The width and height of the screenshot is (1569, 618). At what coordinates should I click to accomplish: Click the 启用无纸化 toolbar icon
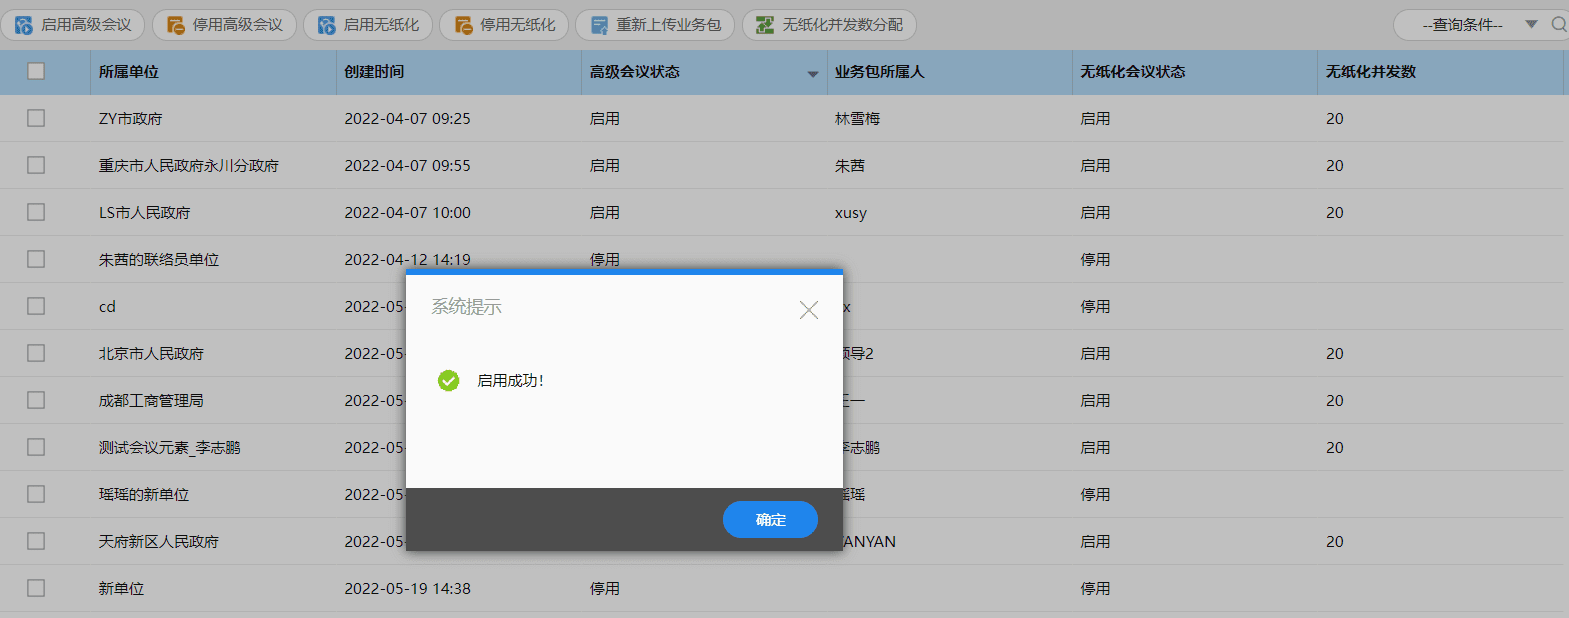coord(326,25)
